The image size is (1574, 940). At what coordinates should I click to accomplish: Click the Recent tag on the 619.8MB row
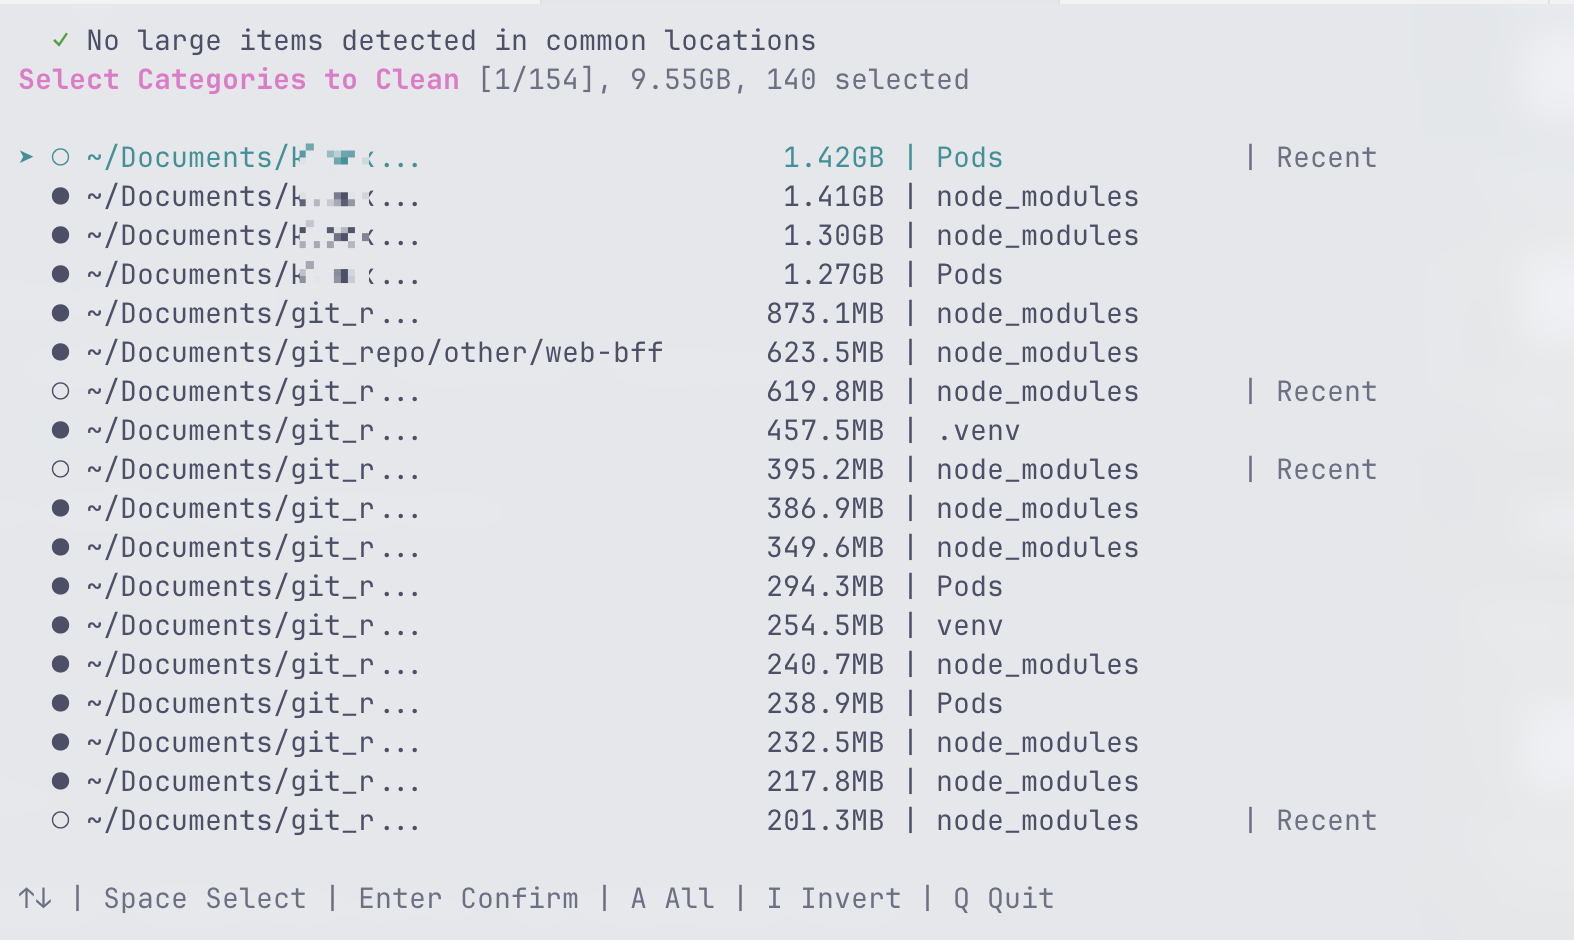tap(1326, 391)
